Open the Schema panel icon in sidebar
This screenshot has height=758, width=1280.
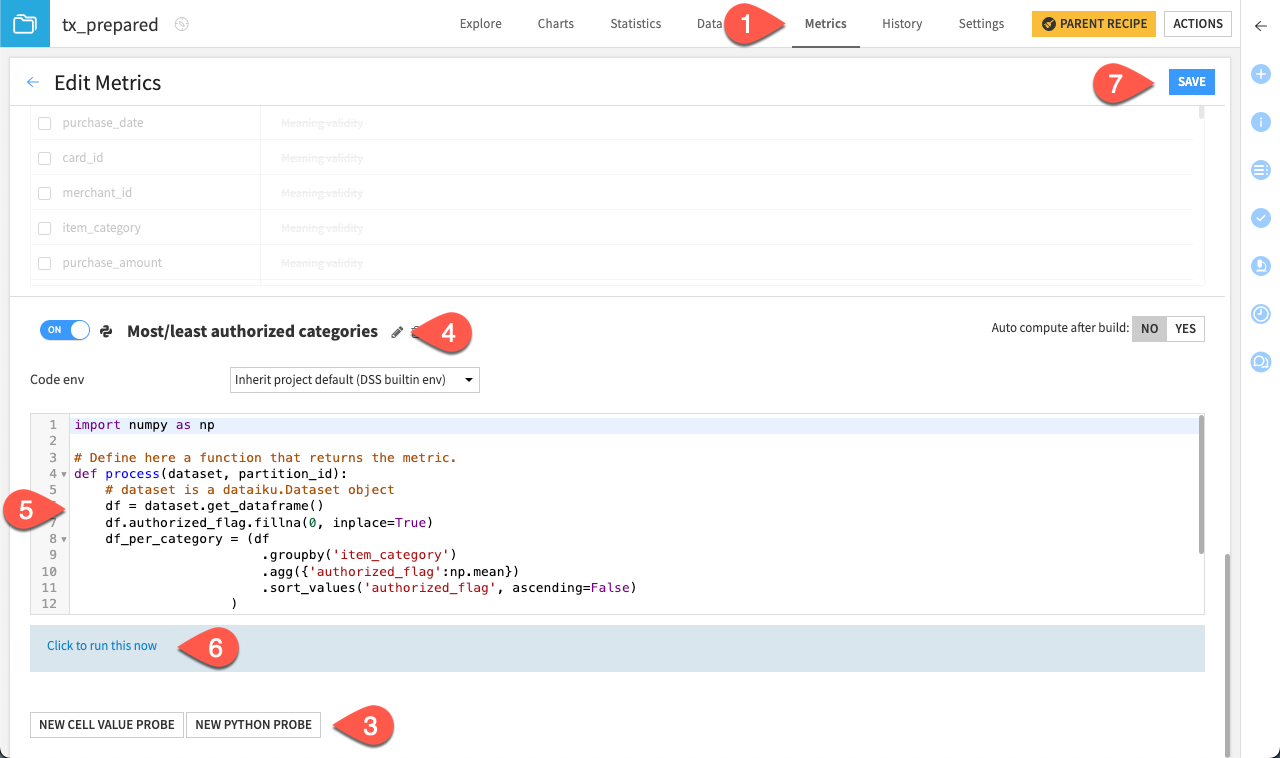click(1261, 169)
